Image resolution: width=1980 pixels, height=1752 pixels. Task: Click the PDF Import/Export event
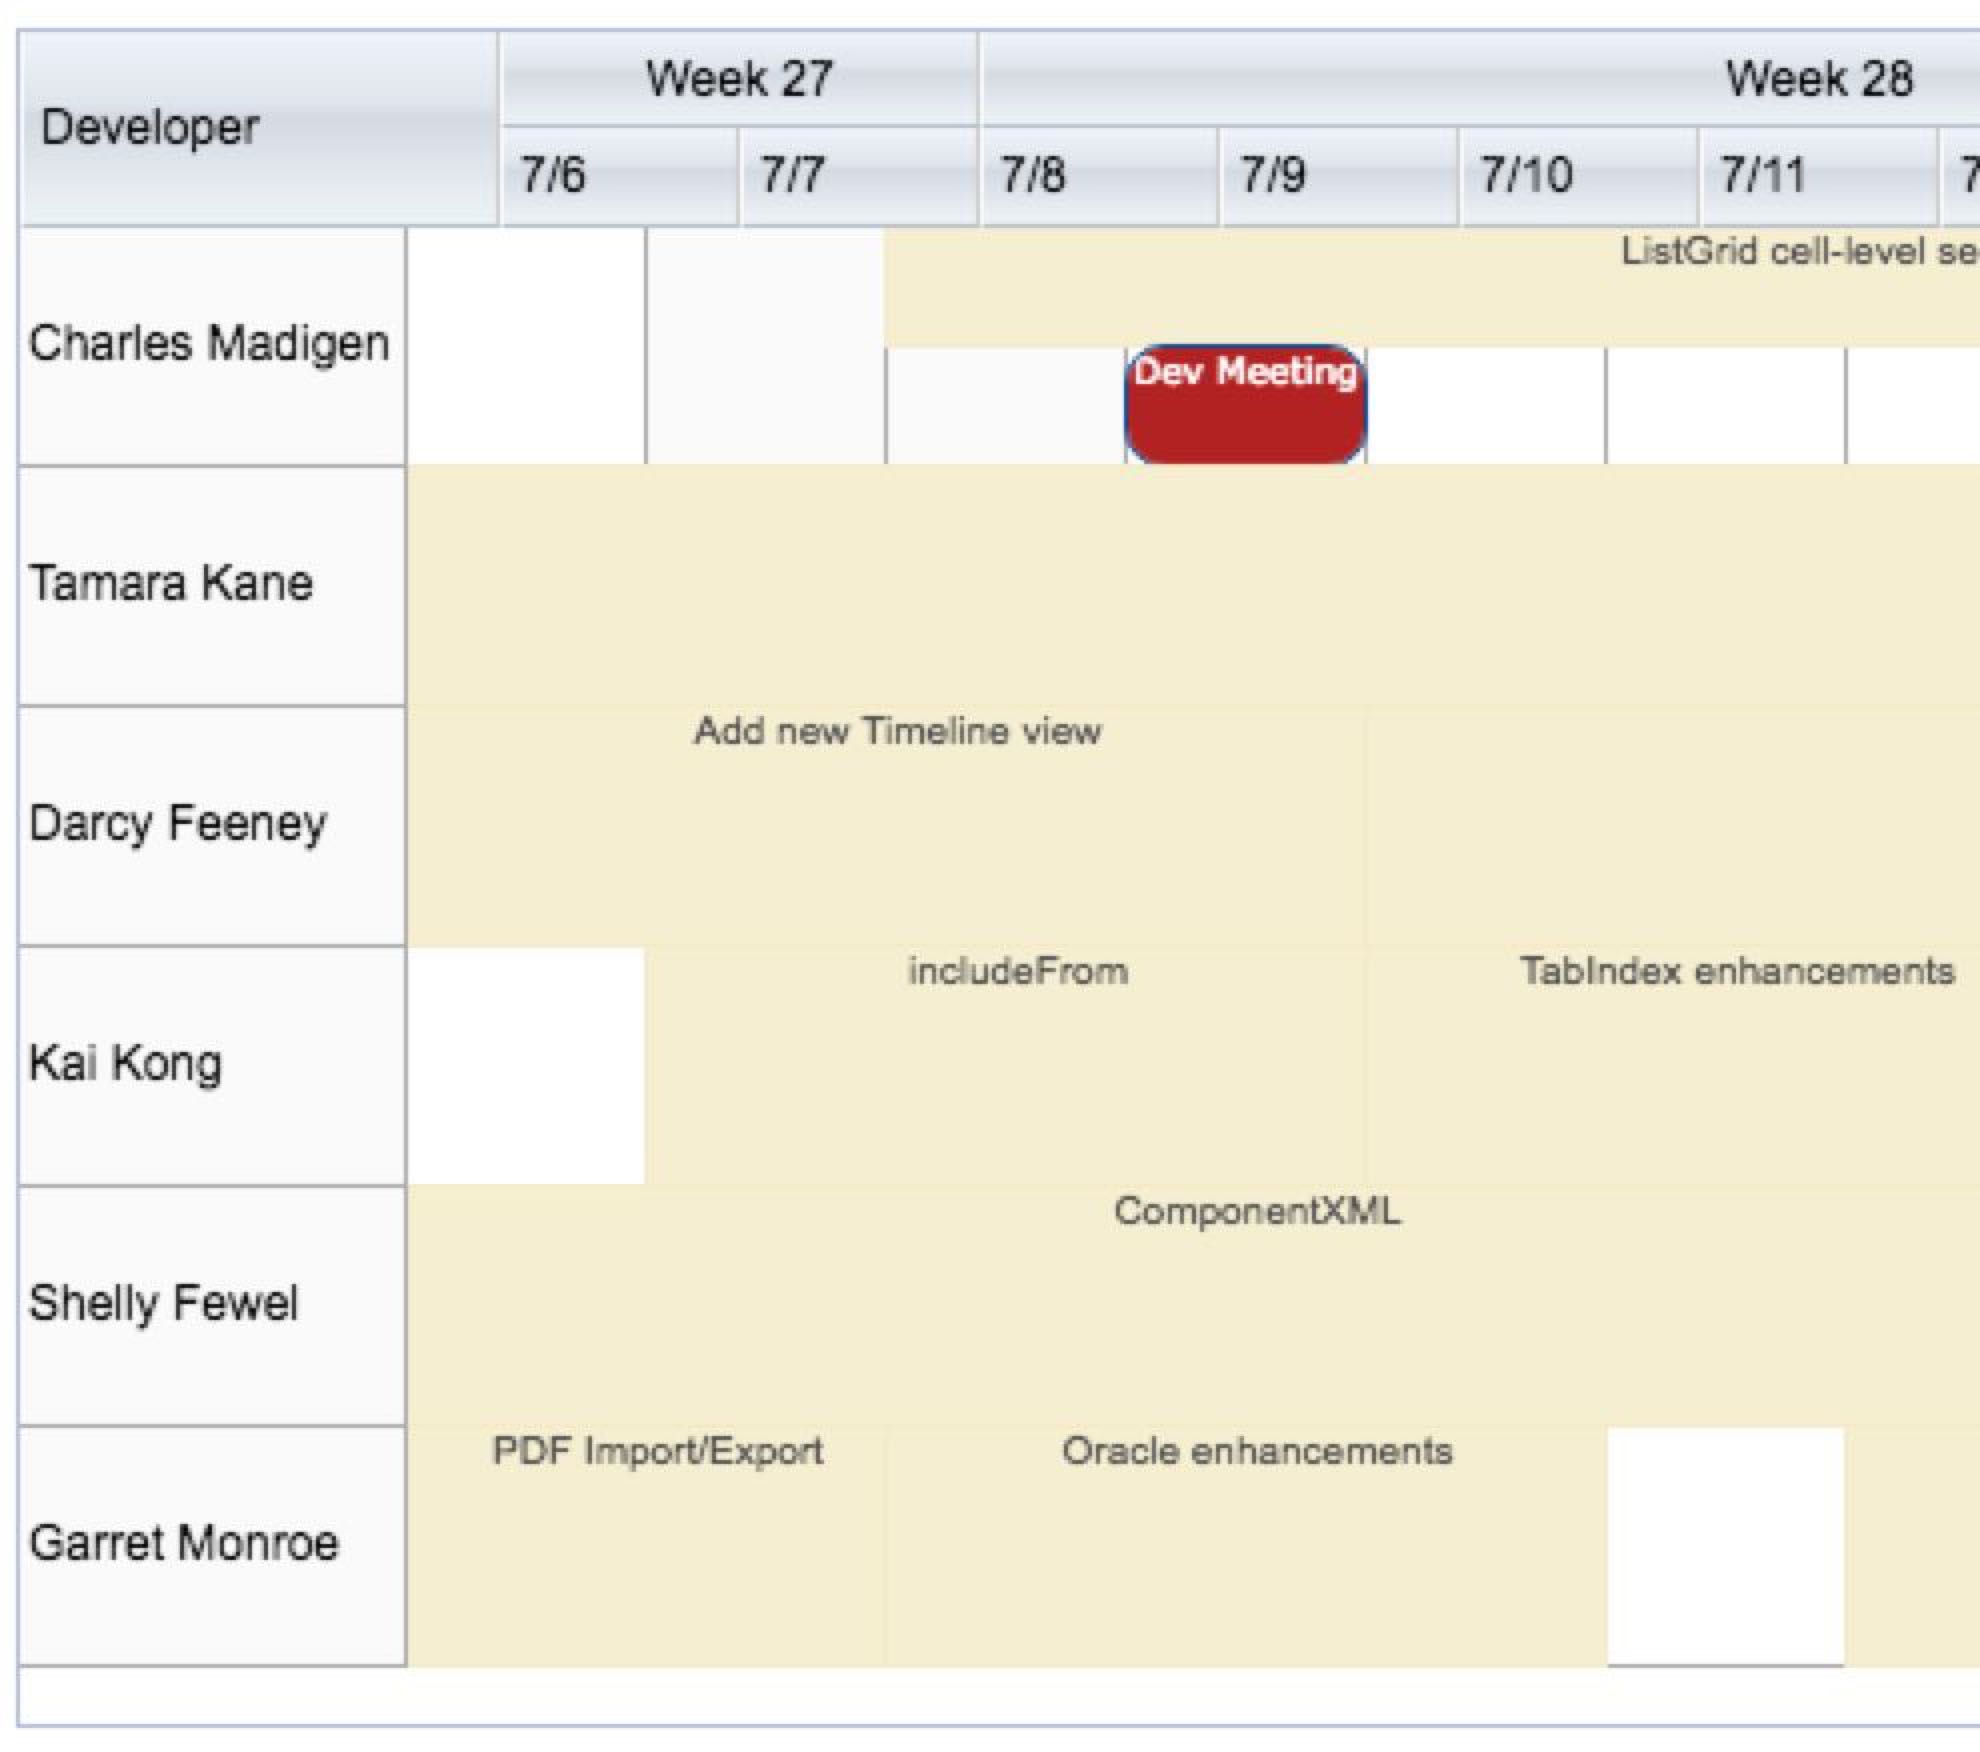pos(647,1546)
